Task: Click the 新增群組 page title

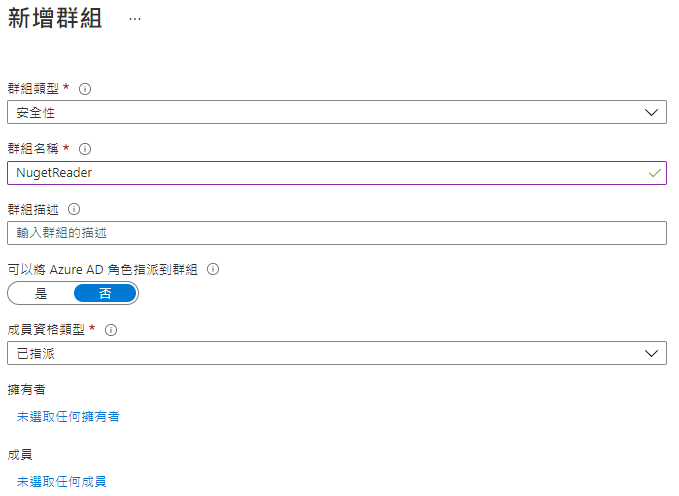Action: coord(55,19)
